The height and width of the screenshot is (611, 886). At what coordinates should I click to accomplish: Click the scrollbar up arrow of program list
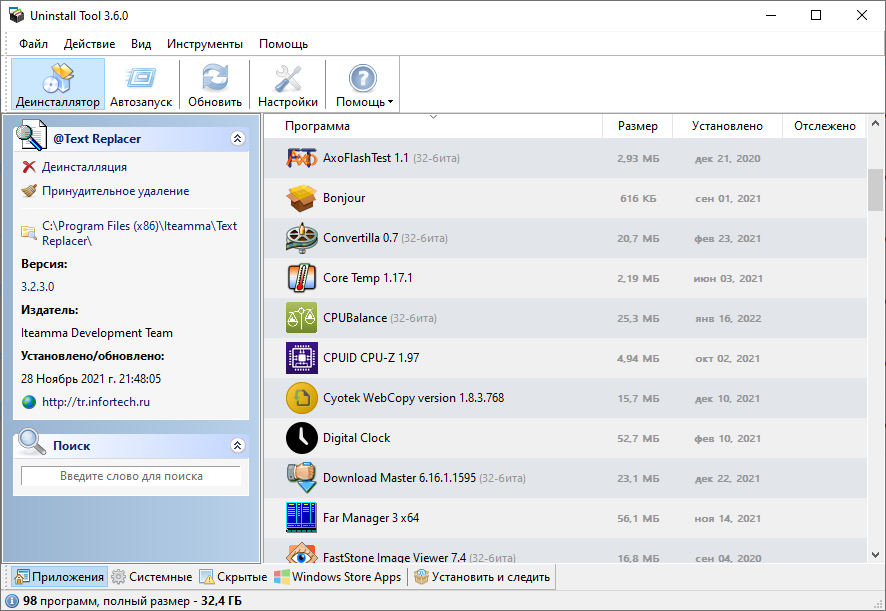coord(875,123)
